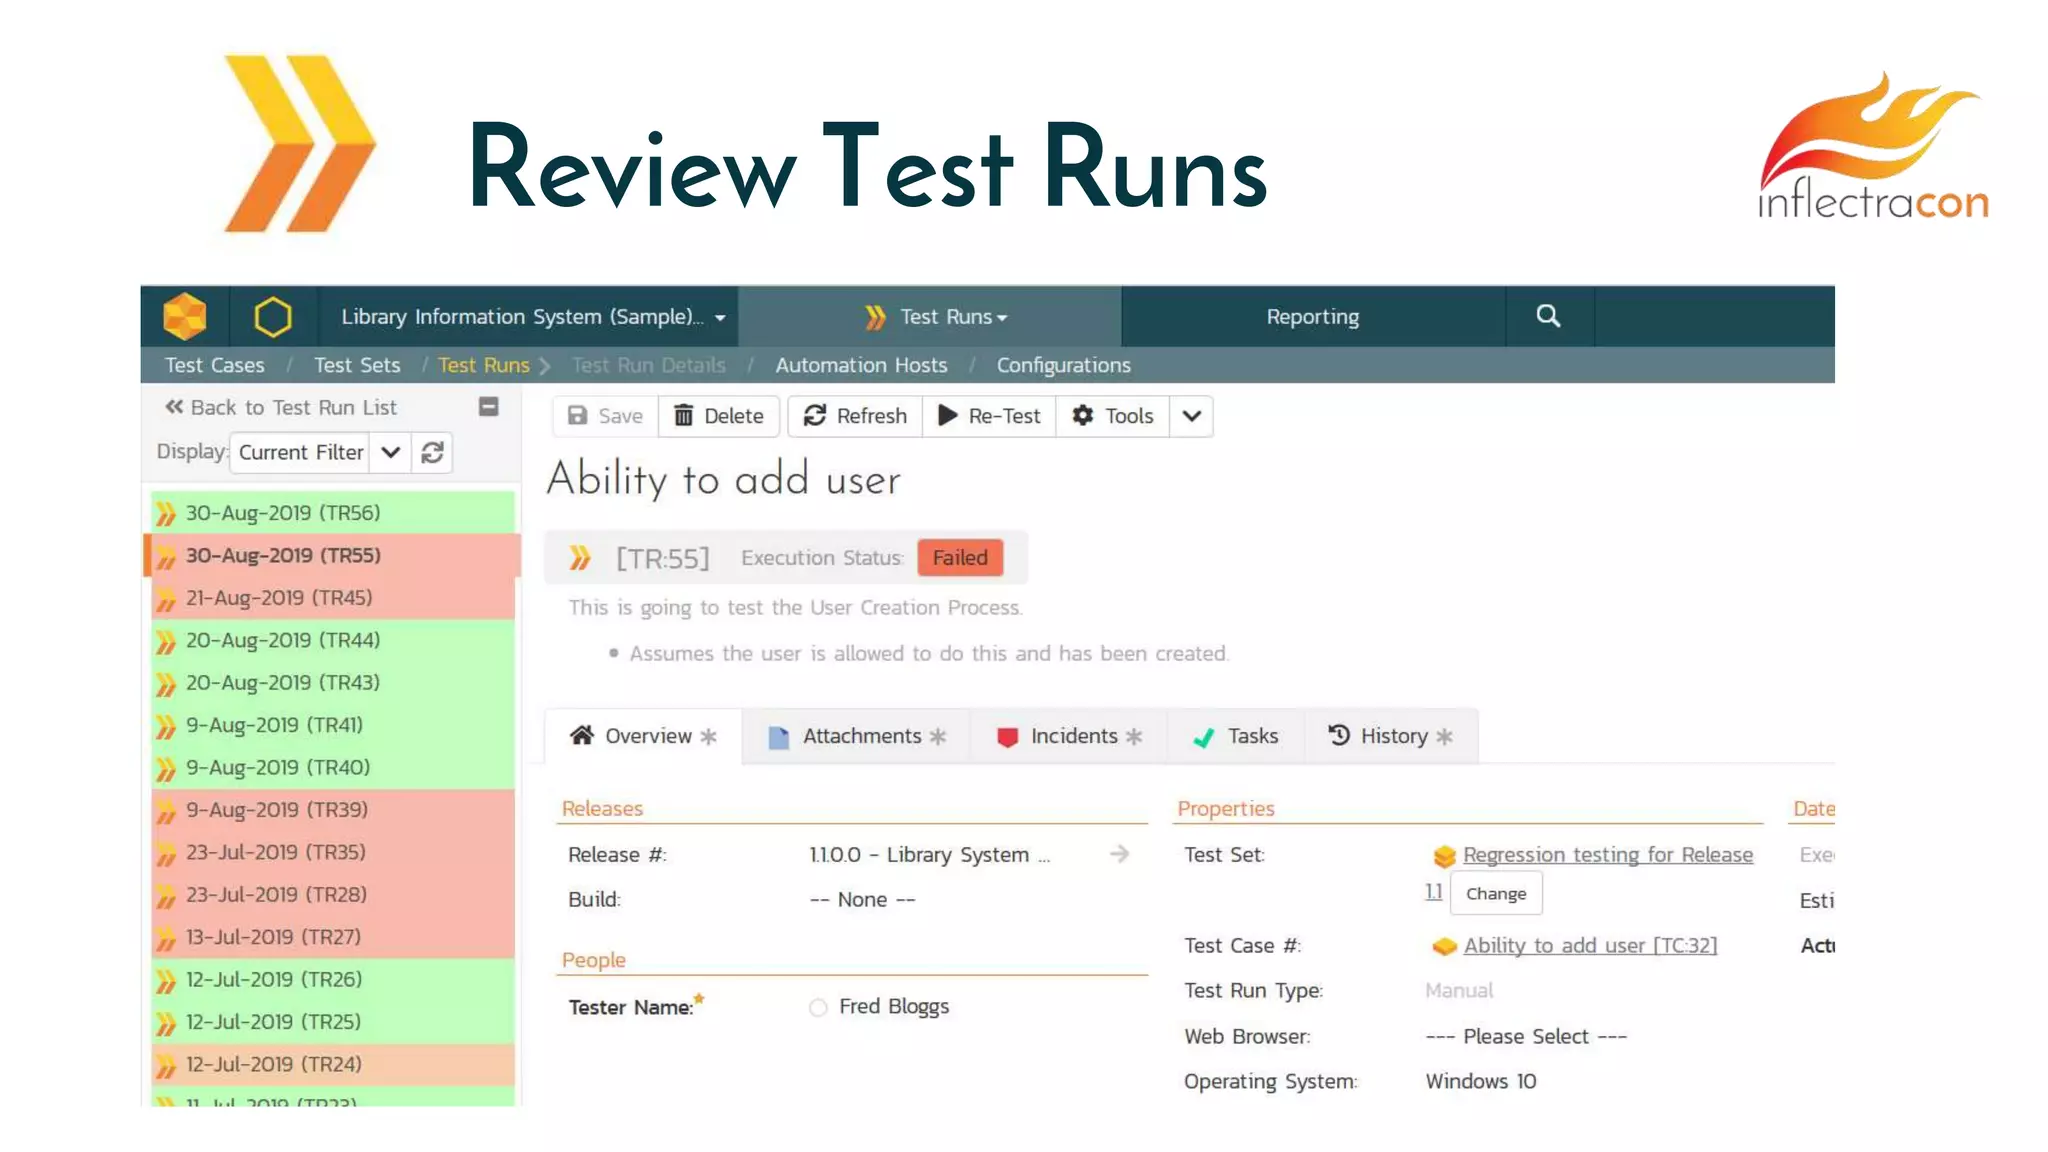Click the Save button

605,416
